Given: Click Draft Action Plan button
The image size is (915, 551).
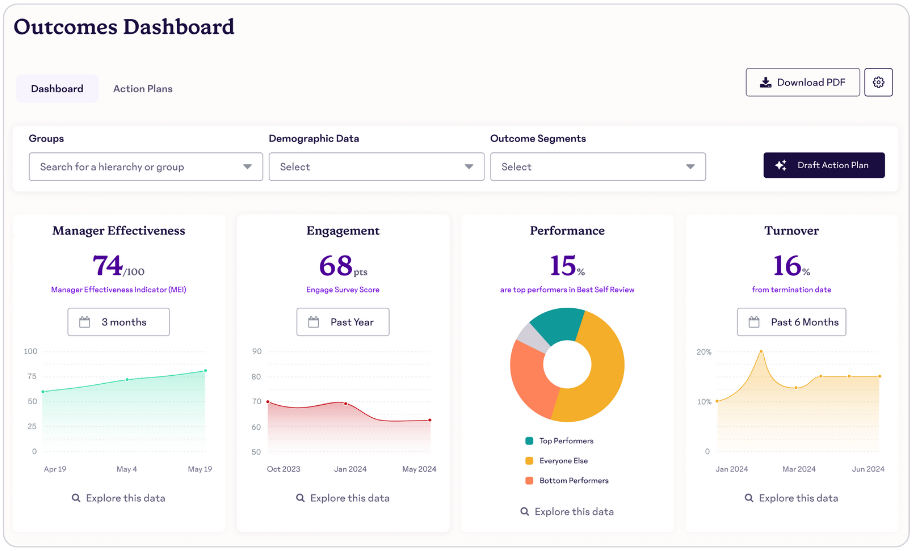Looking at the screenshot, I should [x=824, y=165].
